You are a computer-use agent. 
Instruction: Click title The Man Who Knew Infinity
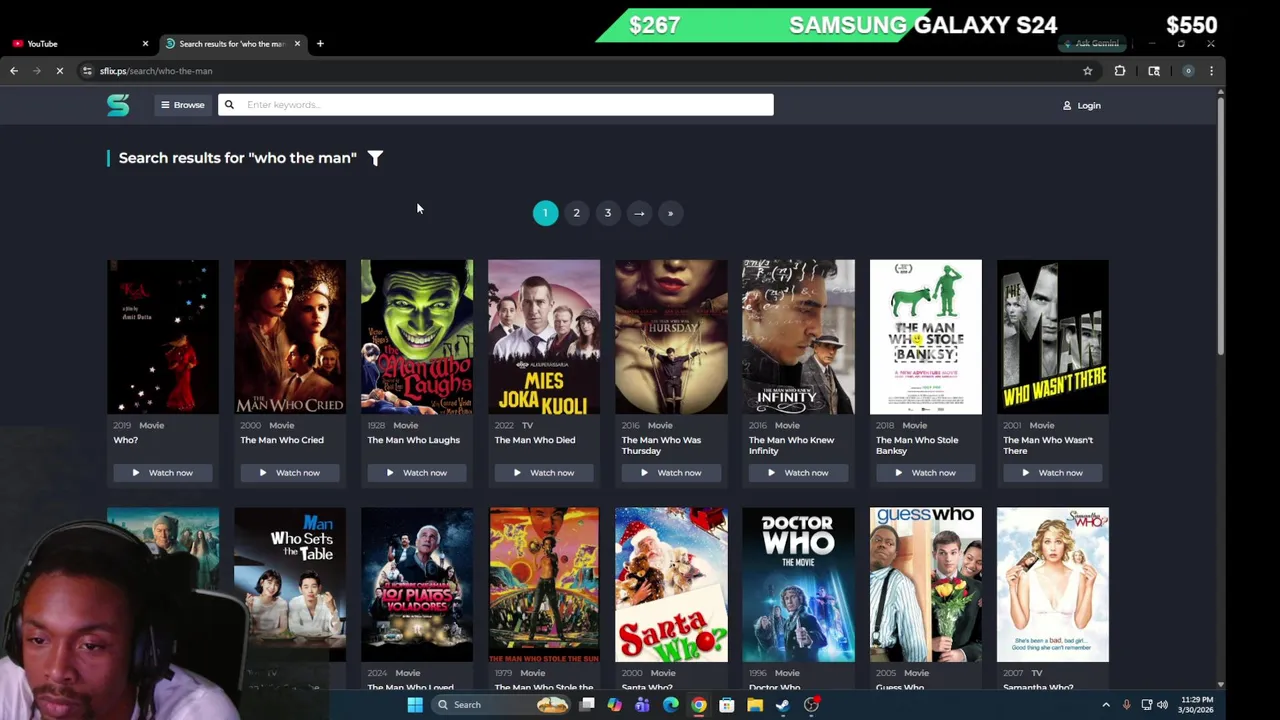(791, 445)
